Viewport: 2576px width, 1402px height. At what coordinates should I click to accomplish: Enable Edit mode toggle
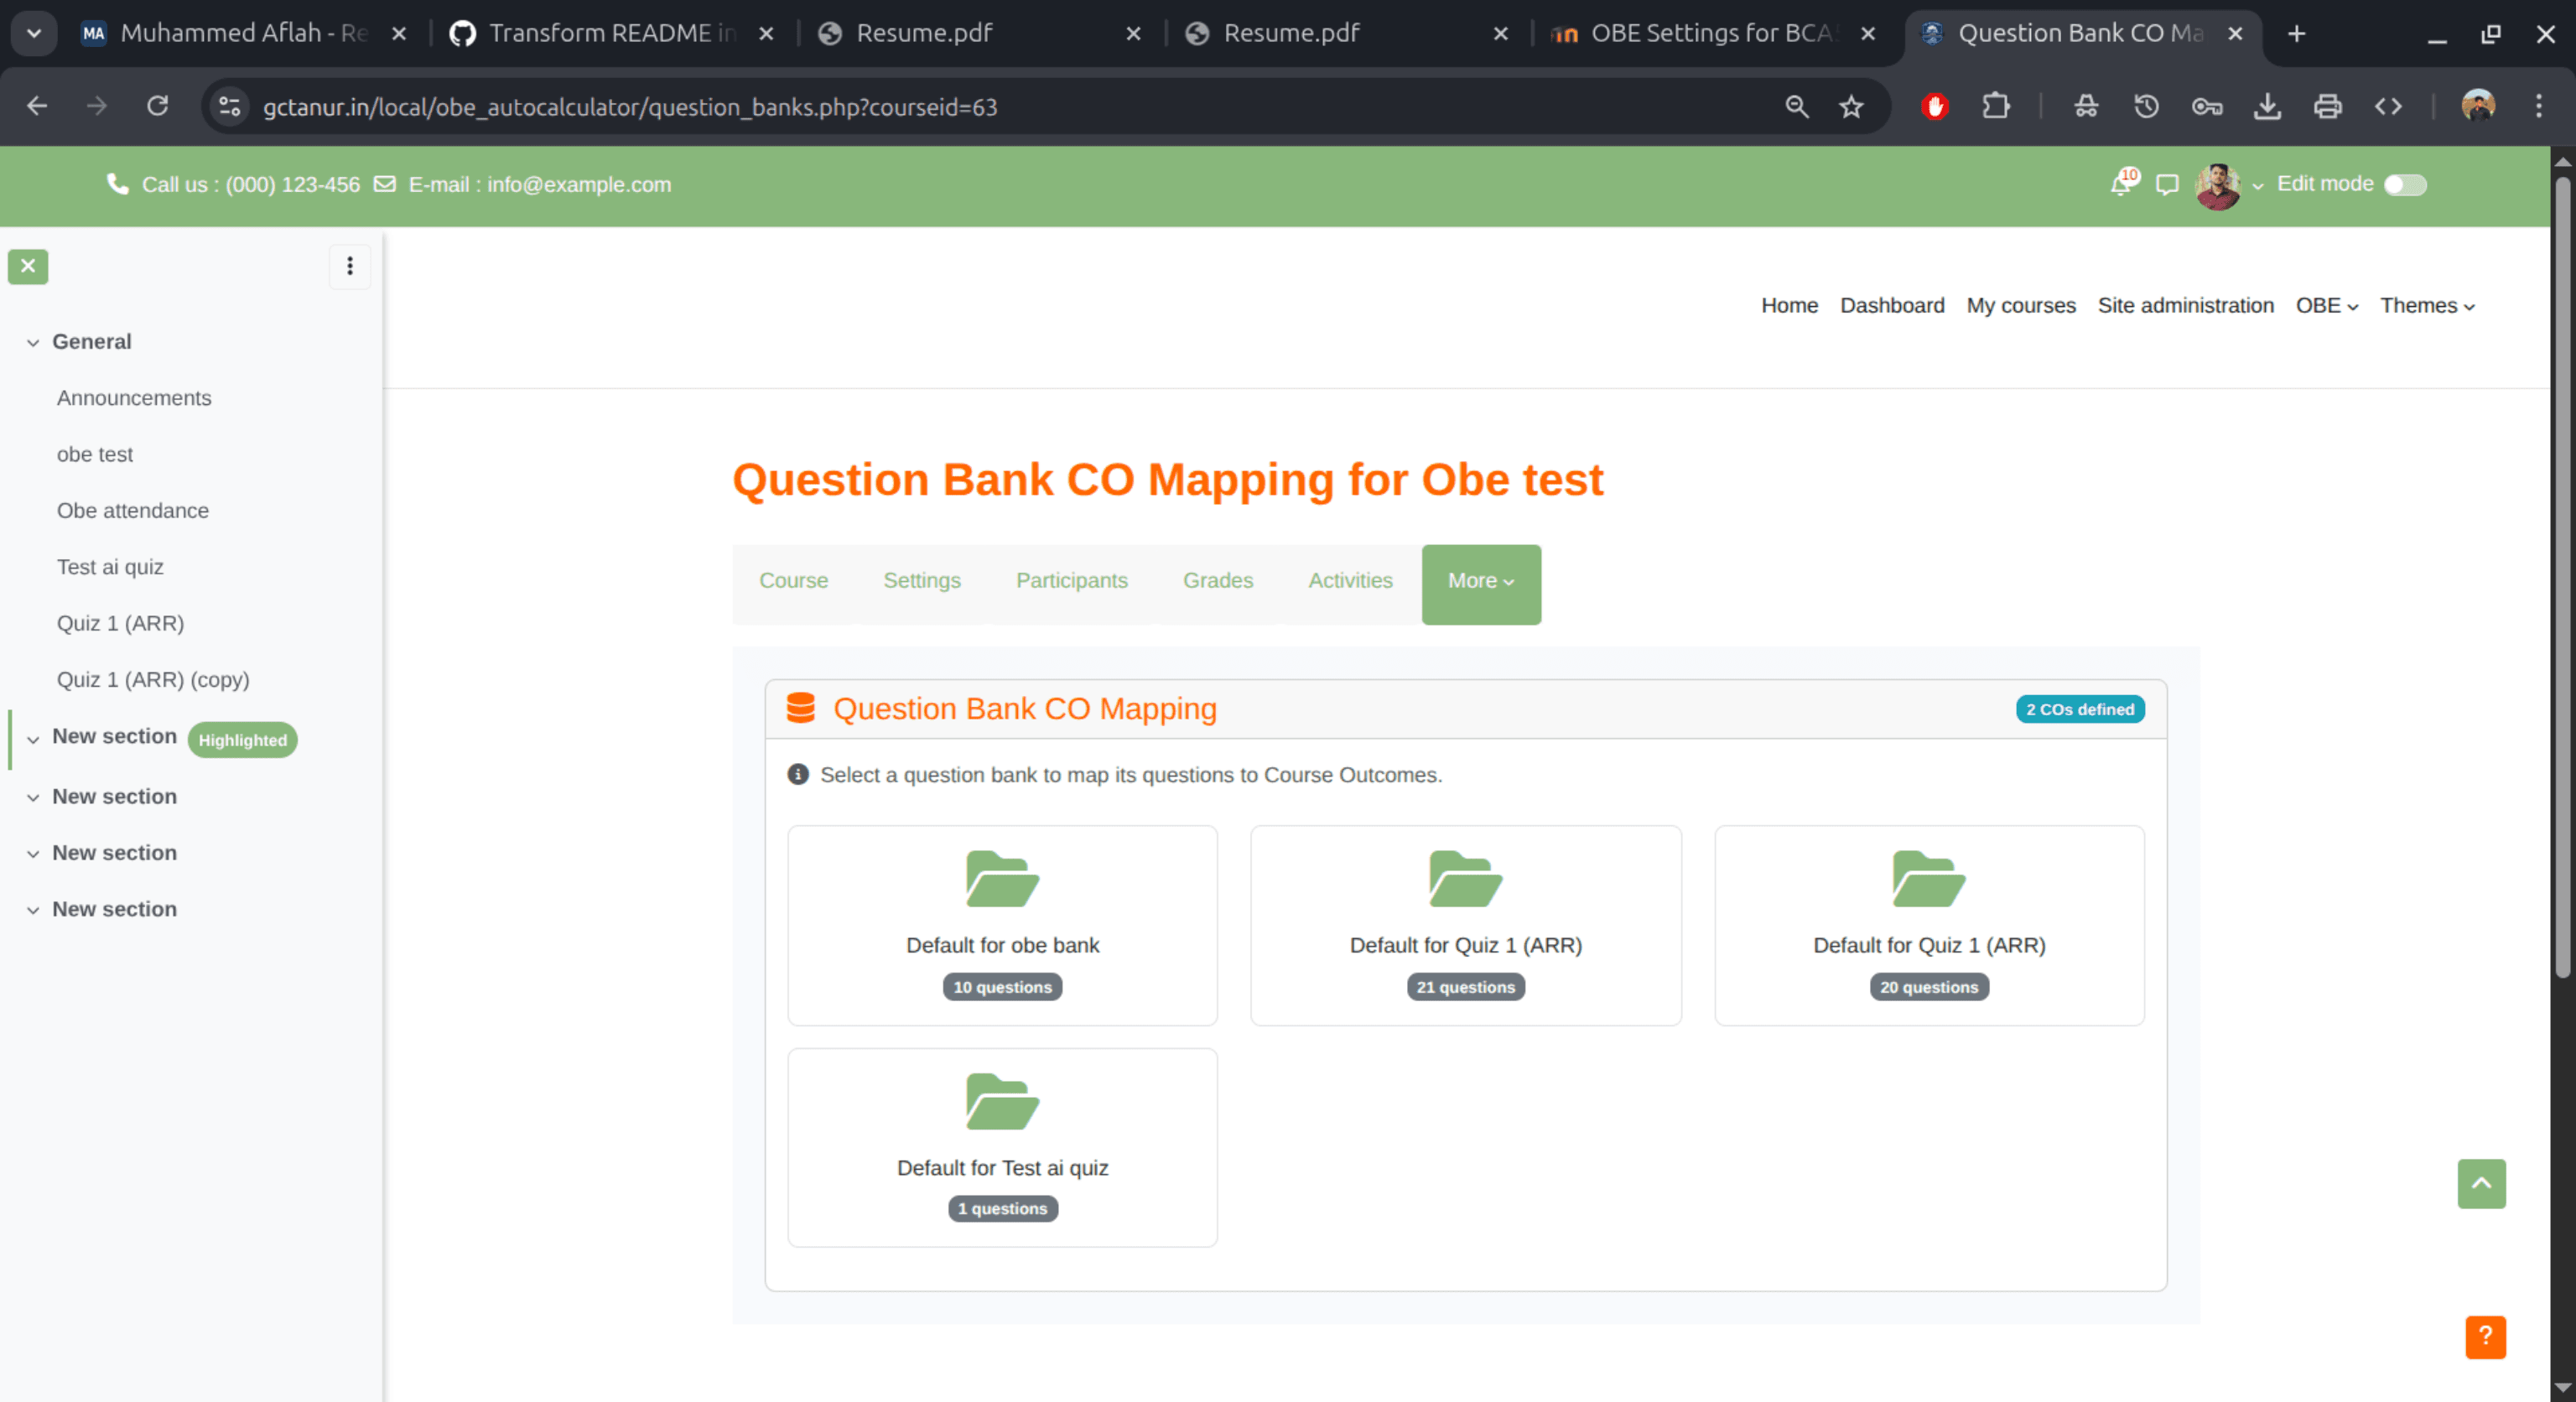point(2403,184)
